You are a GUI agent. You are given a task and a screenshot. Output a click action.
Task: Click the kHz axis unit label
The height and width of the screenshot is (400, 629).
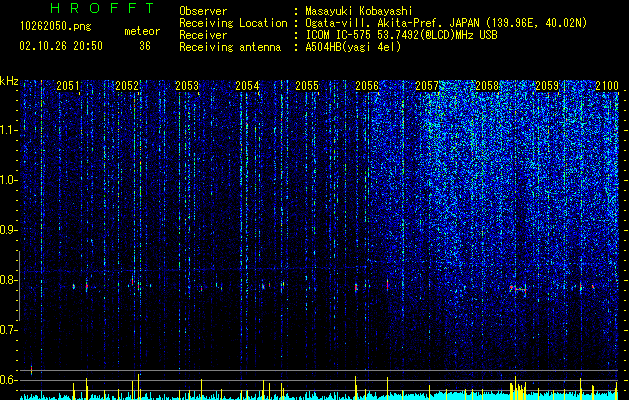(9, 81)
